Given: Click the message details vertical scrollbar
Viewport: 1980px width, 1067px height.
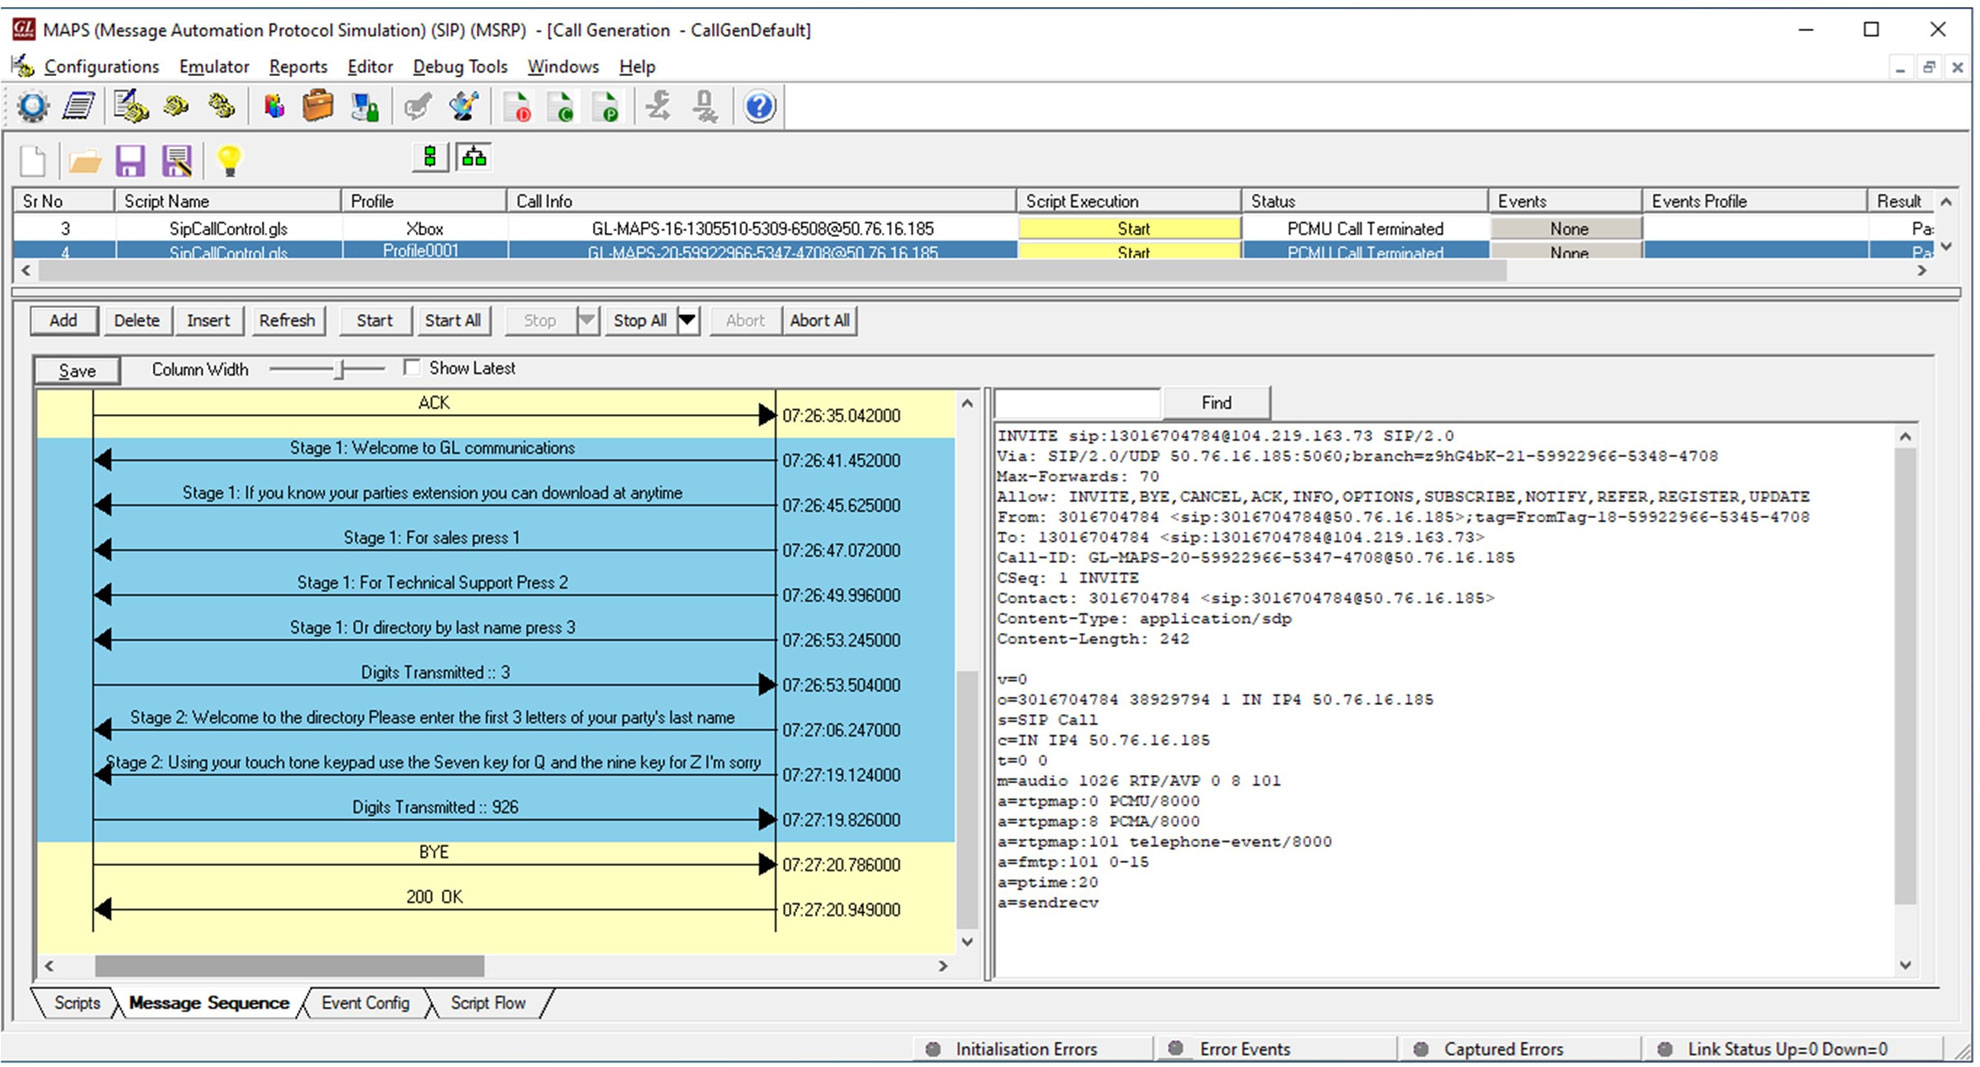Looking at the screenshot, I should pyautogui.click(x=1905, y=675).
